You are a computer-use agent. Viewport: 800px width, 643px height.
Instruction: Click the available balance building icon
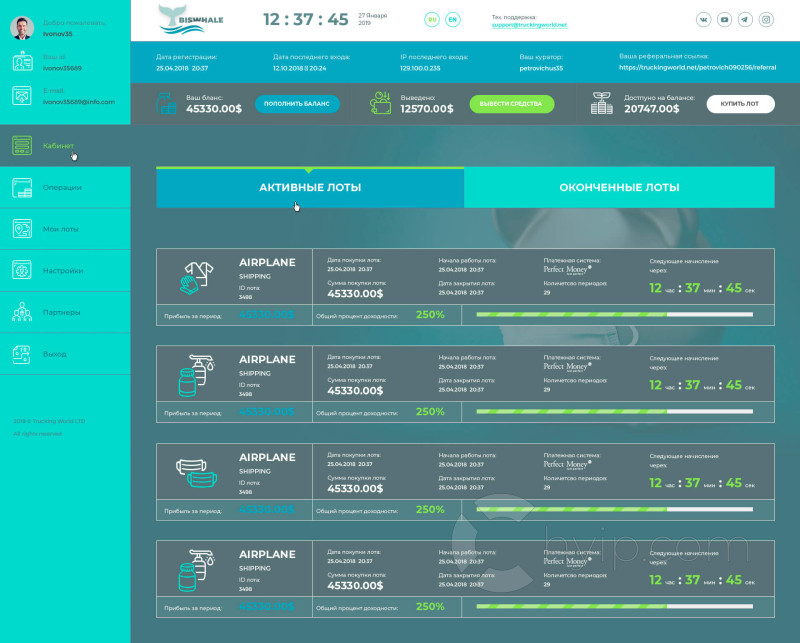click(602, 103)
